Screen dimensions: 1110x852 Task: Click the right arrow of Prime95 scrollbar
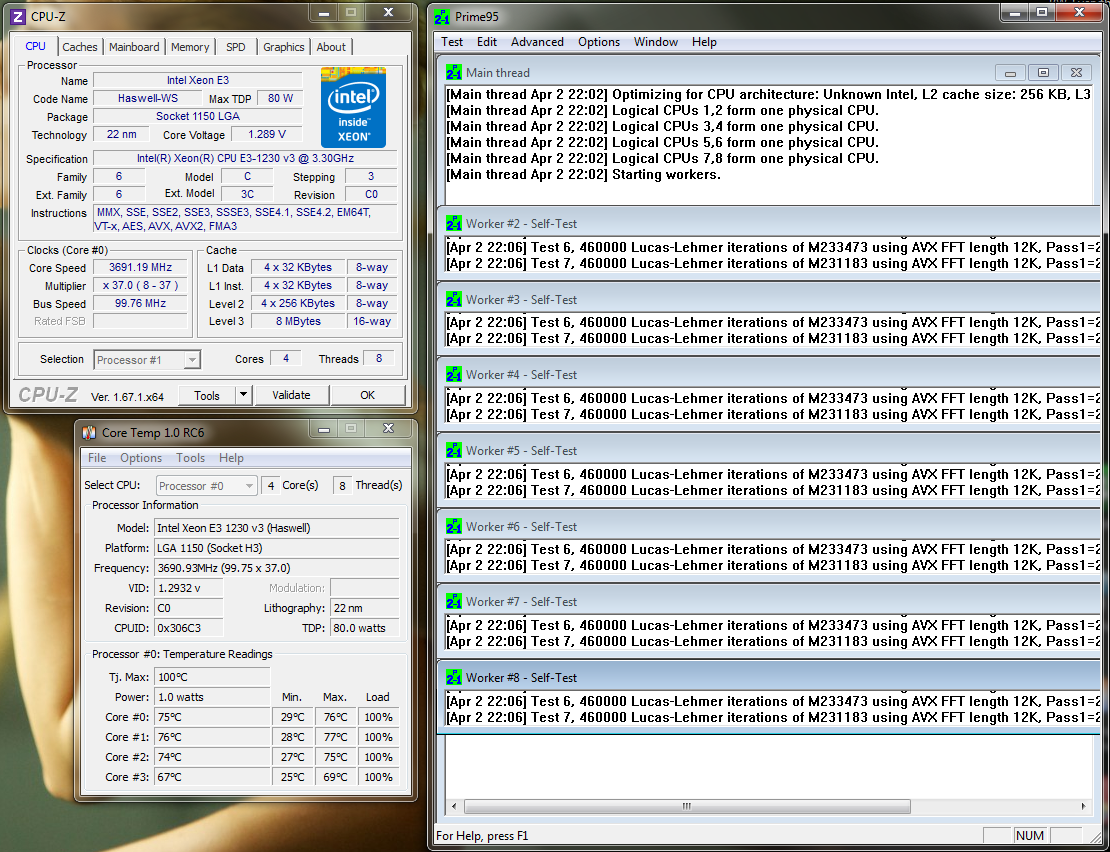click(x=1084, y=806)
